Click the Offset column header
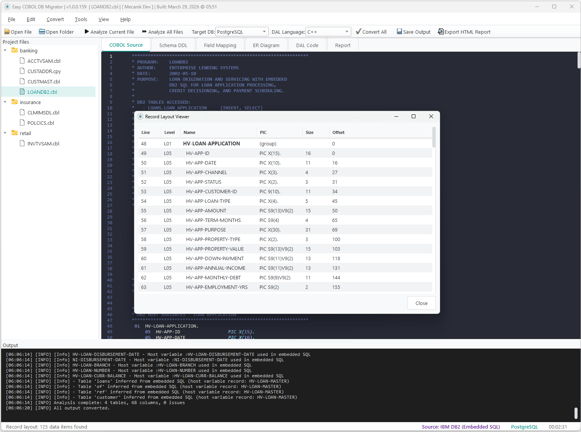 [x=338, y=132]
